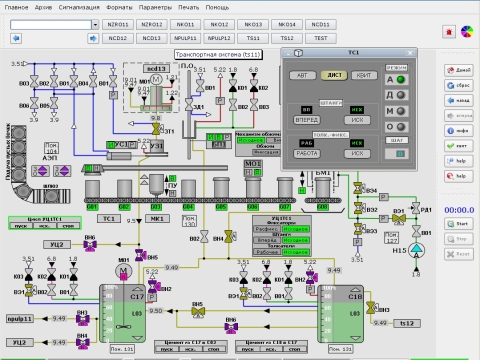Open the color wheel palette icon
Screen dimensions: 480x360
467,32
